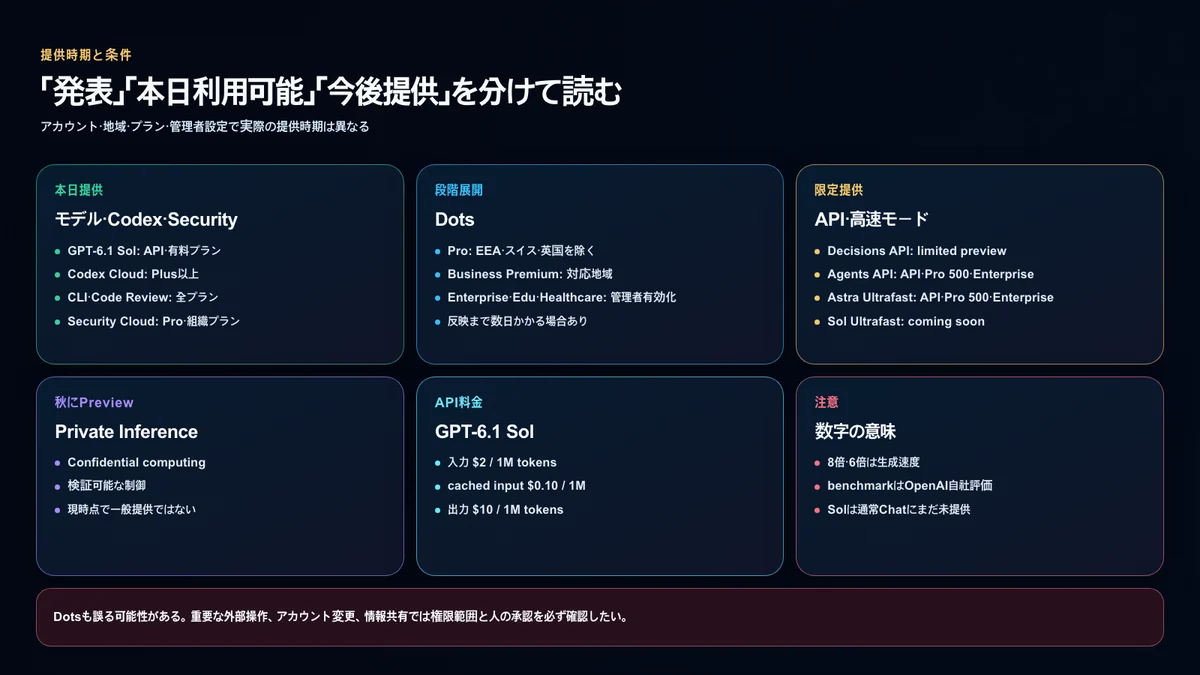This screenshot has width=1200, height=675.
Task: Click the '限定提供' card label
Action: (x=839, y=190)
